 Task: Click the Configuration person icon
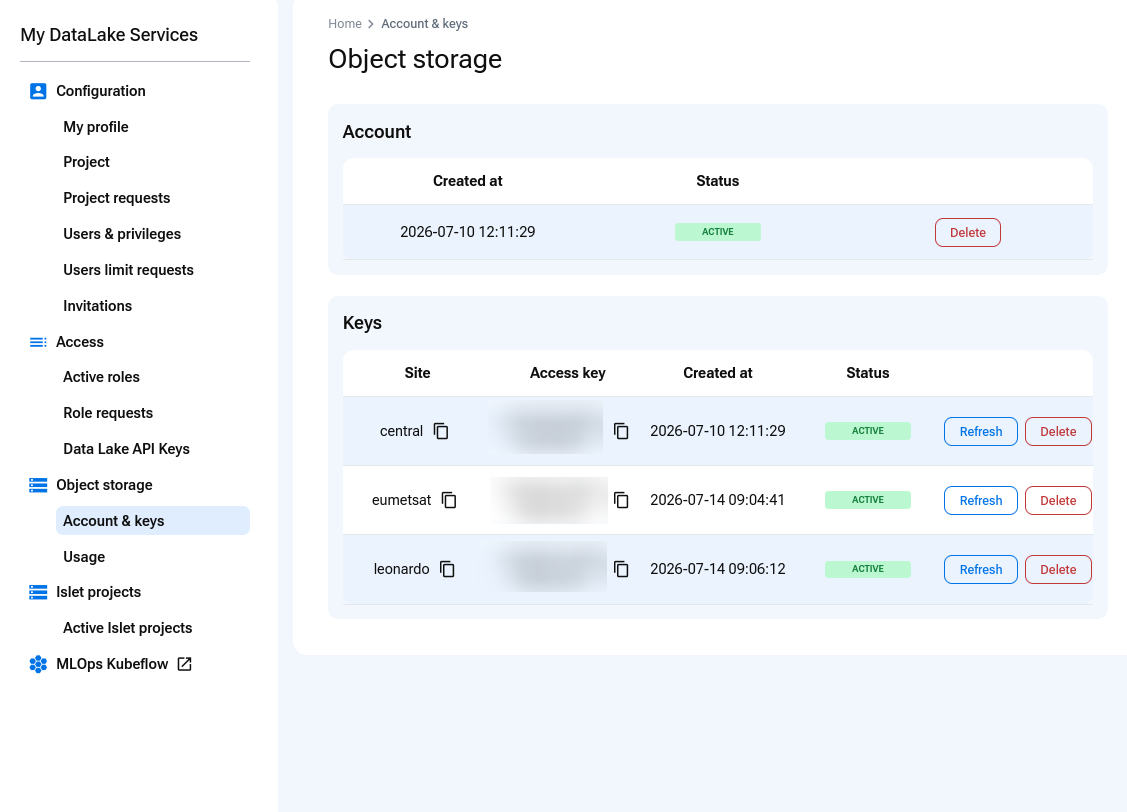38,91
